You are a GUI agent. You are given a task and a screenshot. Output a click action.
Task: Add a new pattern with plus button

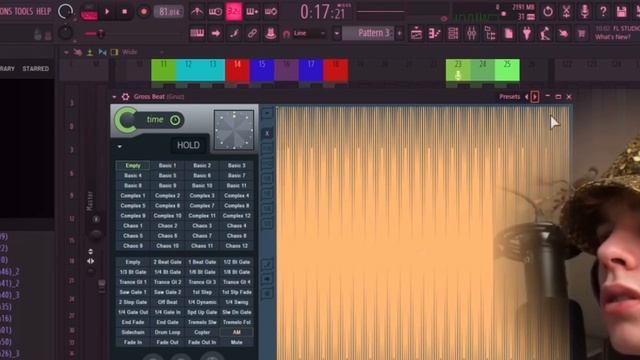(400, 33)
